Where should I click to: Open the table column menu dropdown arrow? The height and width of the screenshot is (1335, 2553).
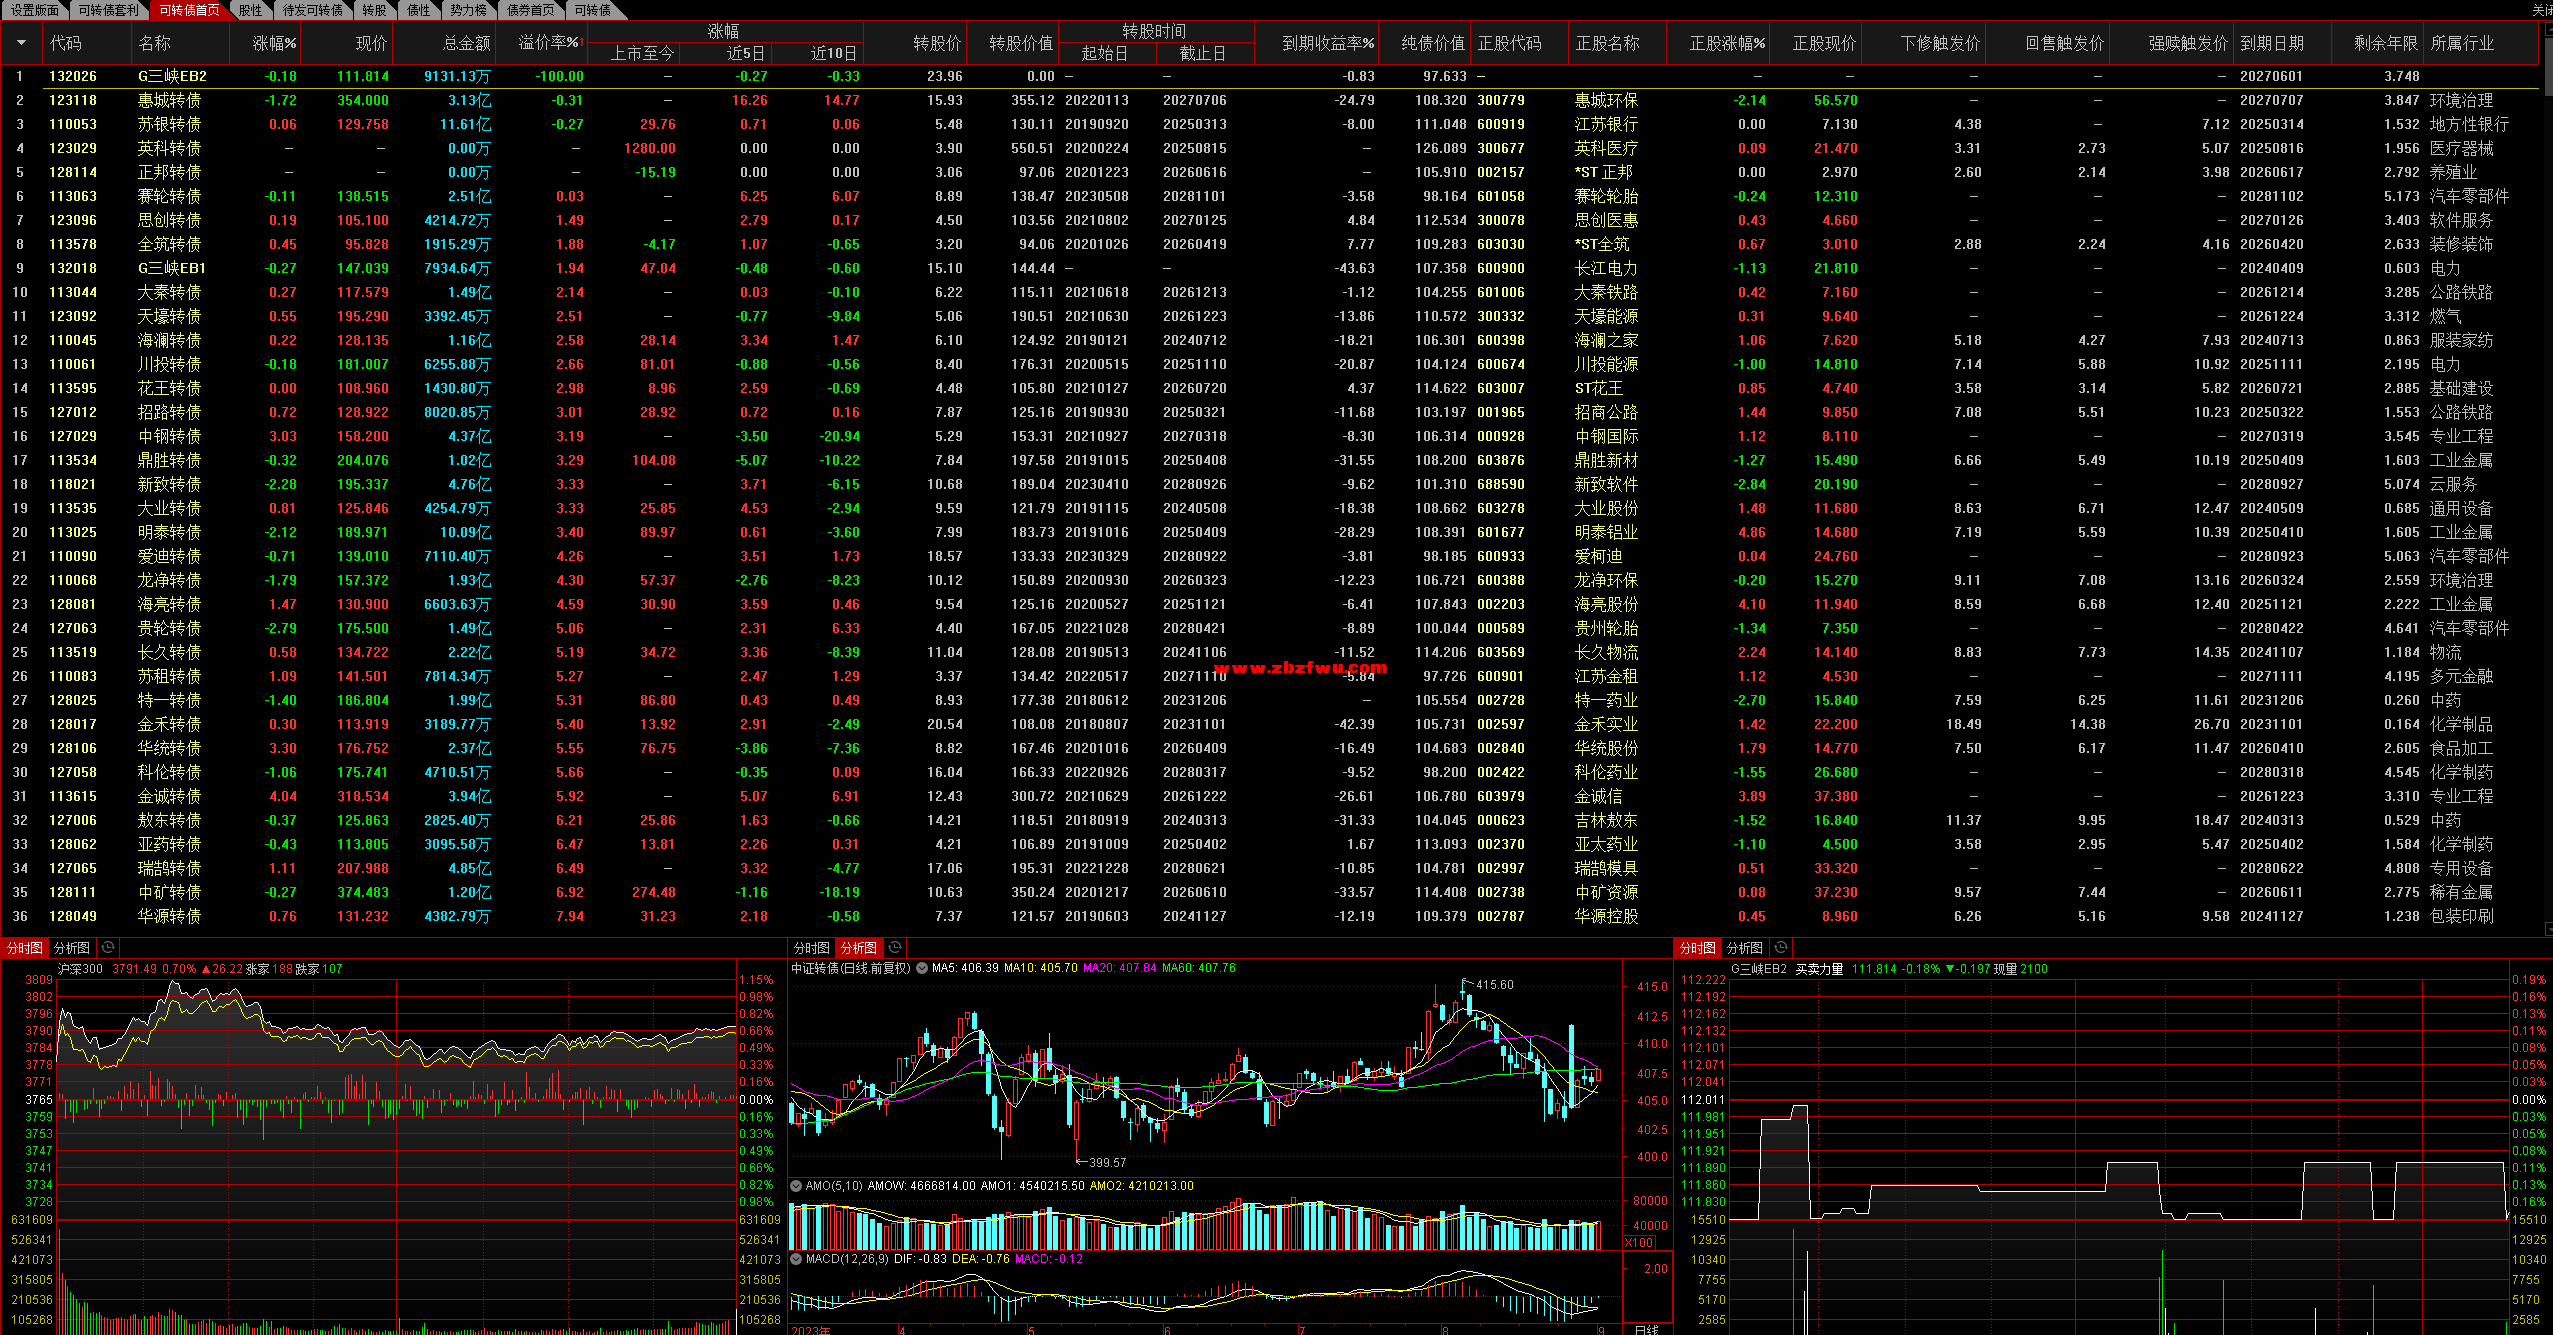point(21,43)
